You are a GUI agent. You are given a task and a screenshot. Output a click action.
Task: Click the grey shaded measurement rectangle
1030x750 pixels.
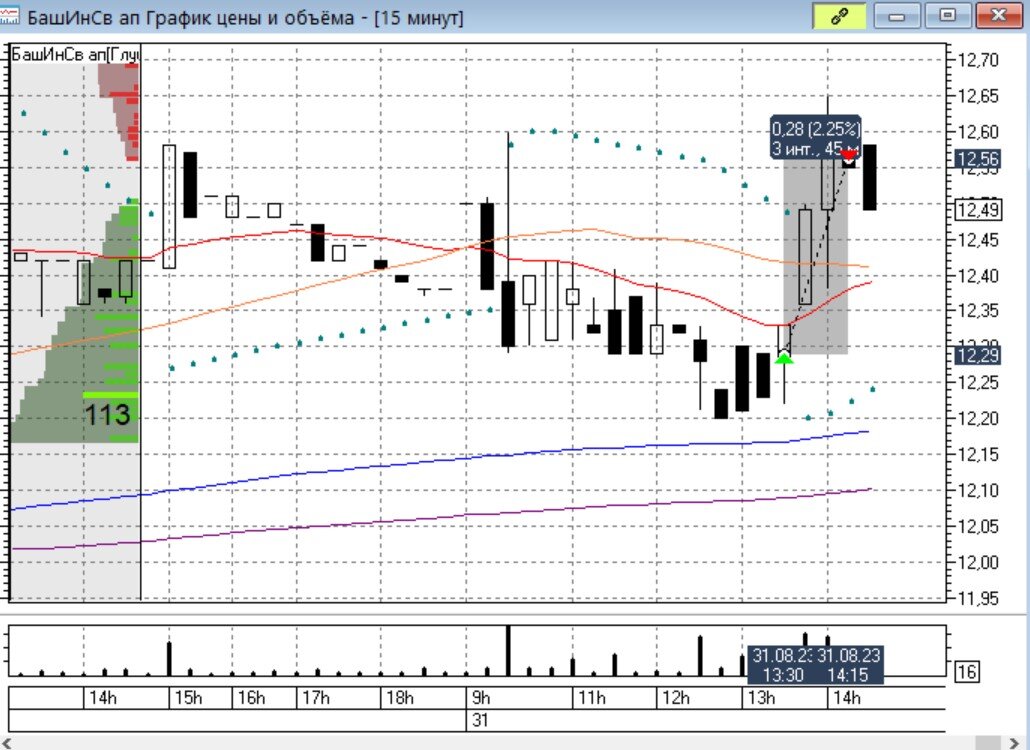pyautogui.click(x=815, y=256)
